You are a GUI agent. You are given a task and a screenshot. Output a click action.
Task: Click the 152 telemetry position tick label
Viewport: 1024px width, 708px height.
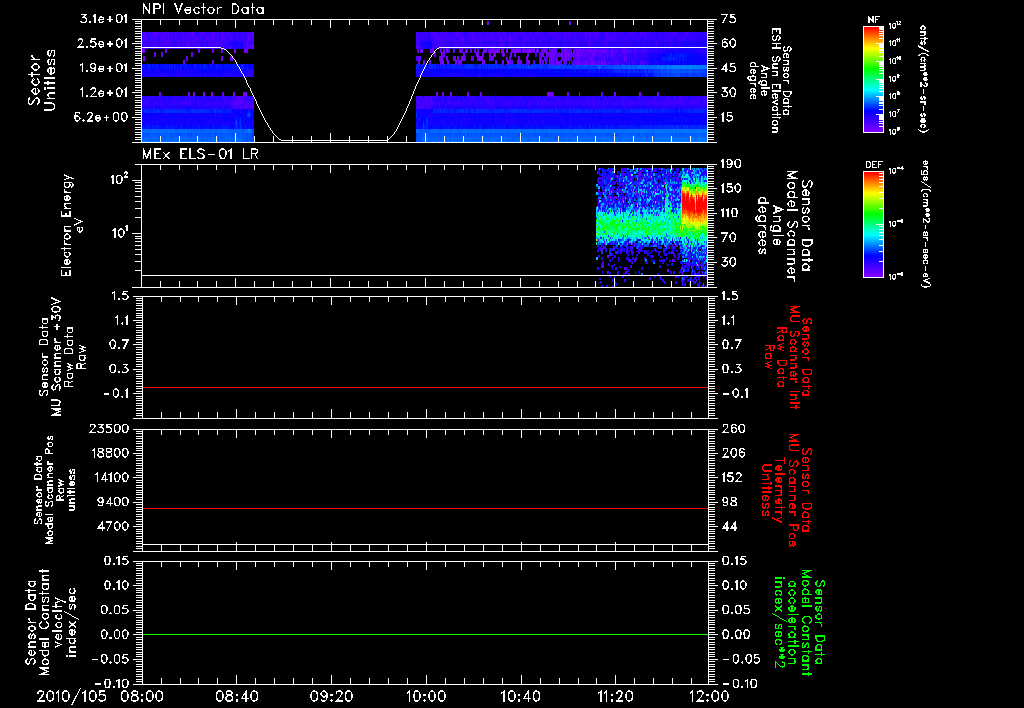pyautogui.click(x=732, y=477)
